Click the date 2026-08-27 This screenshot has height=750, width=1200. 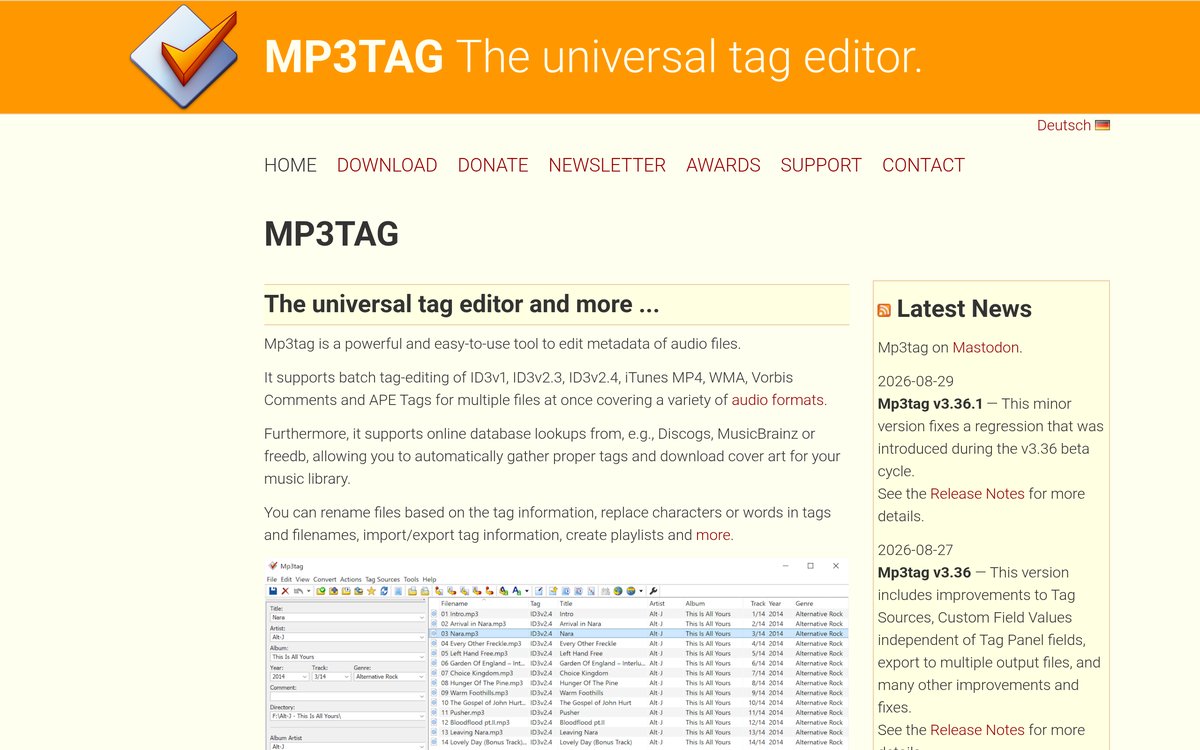point(916,550)
